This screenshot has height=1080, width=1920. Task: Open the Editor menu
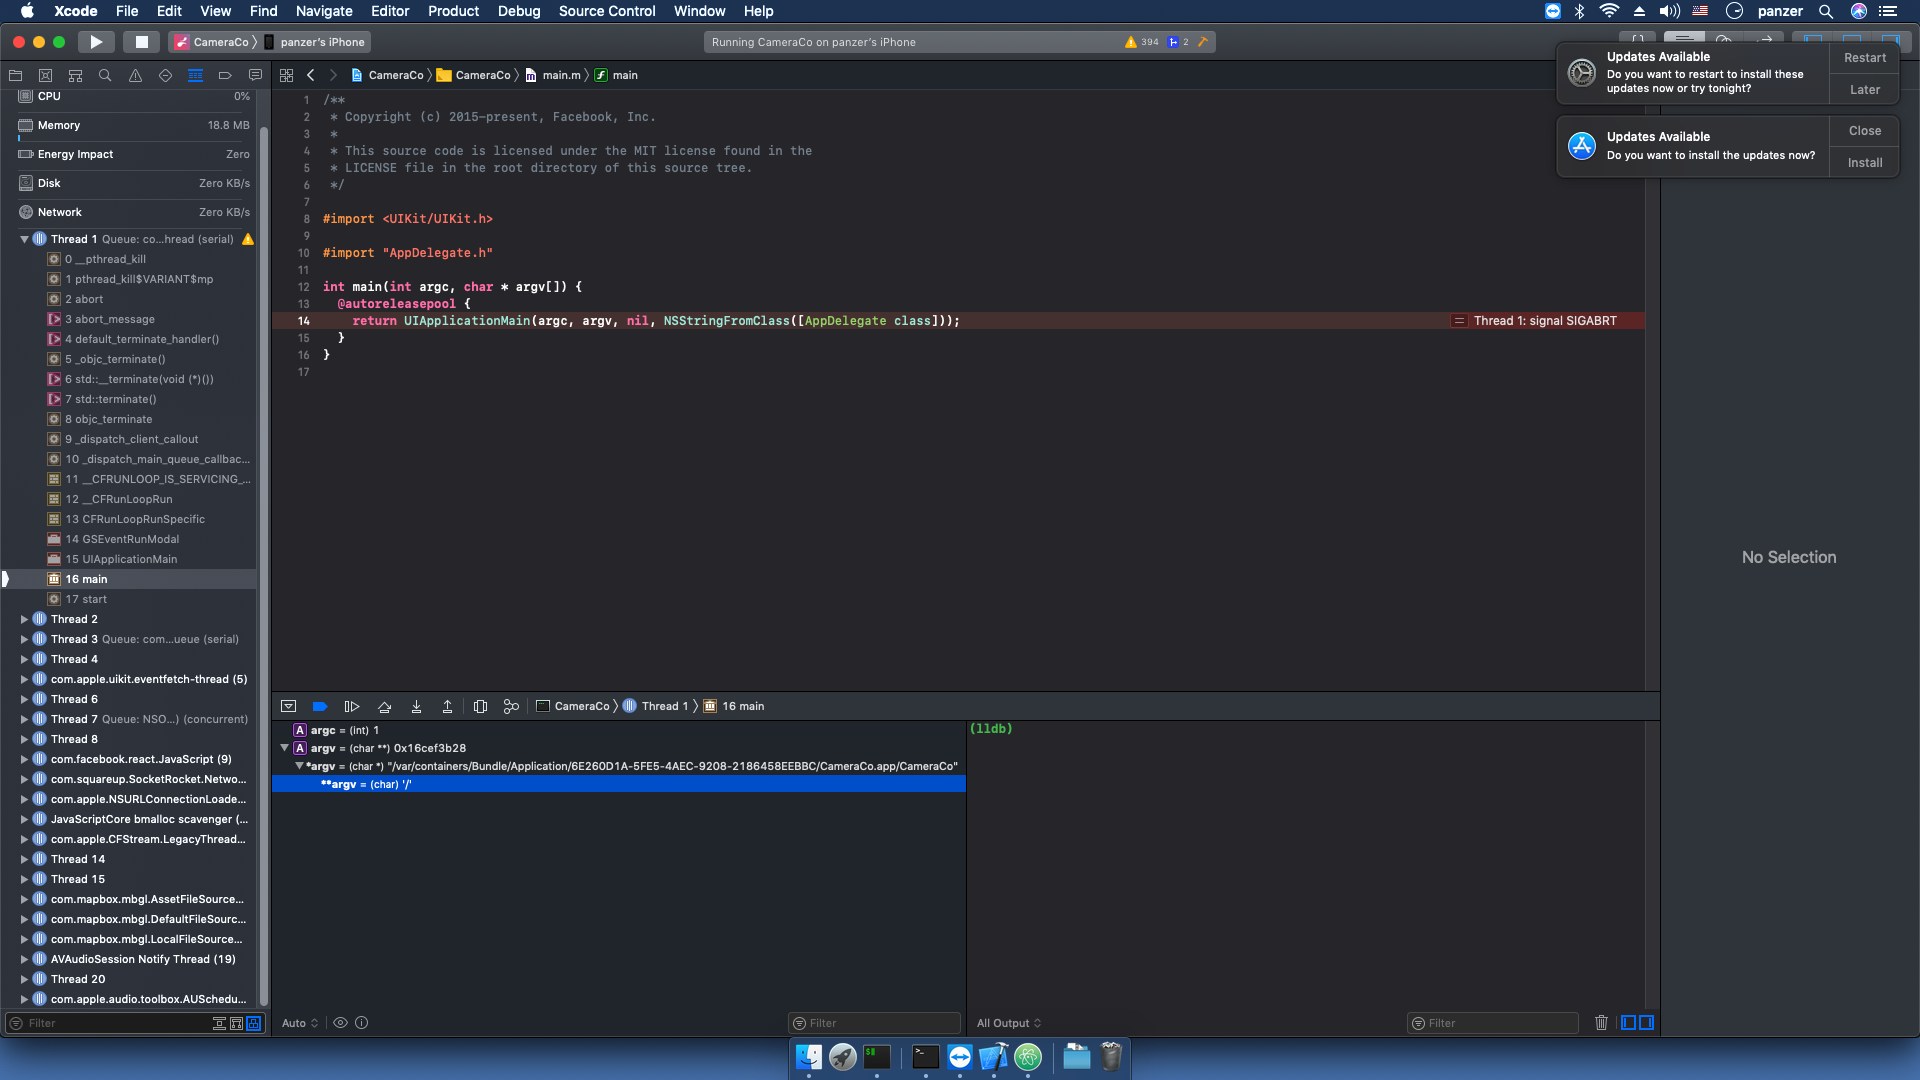click(x=390, y=11)
